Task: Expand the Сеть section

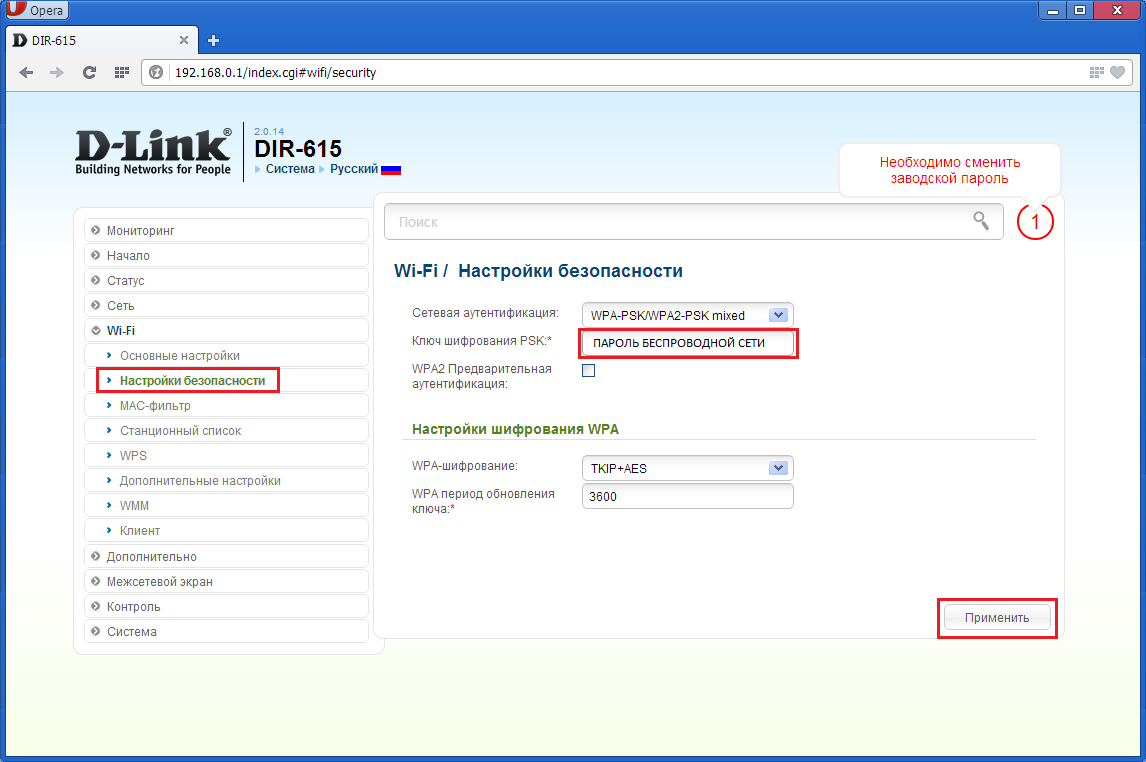Action: pos(227,305)
